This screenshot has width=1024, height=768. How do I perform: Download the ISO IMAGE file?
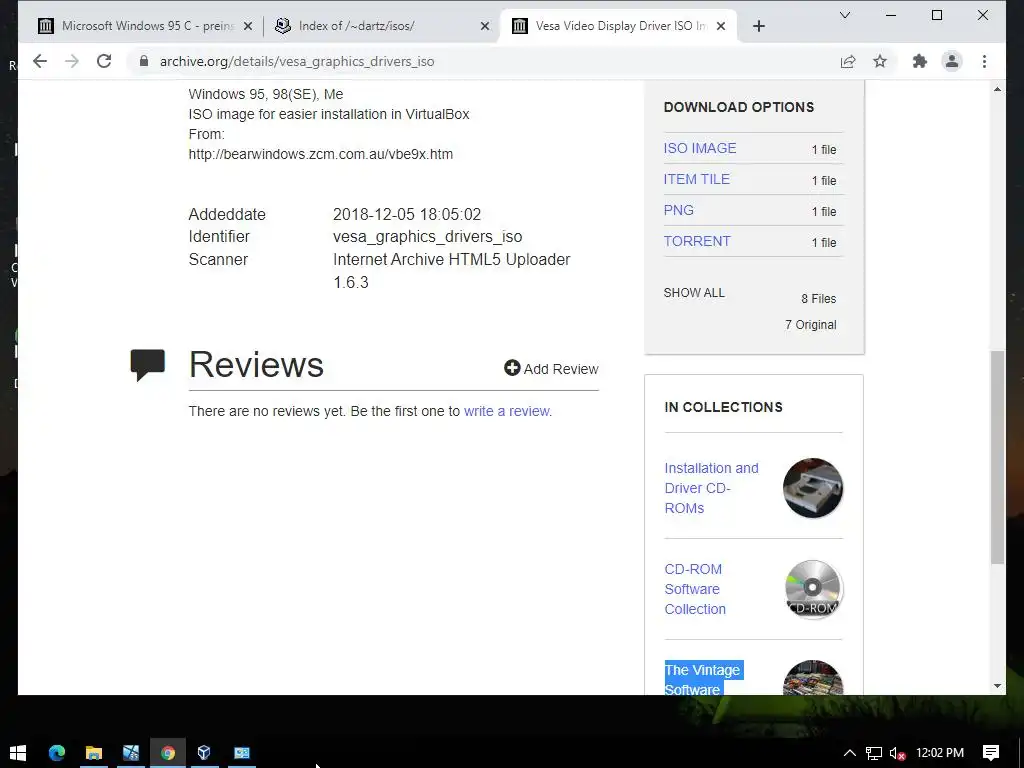point(699,148)
